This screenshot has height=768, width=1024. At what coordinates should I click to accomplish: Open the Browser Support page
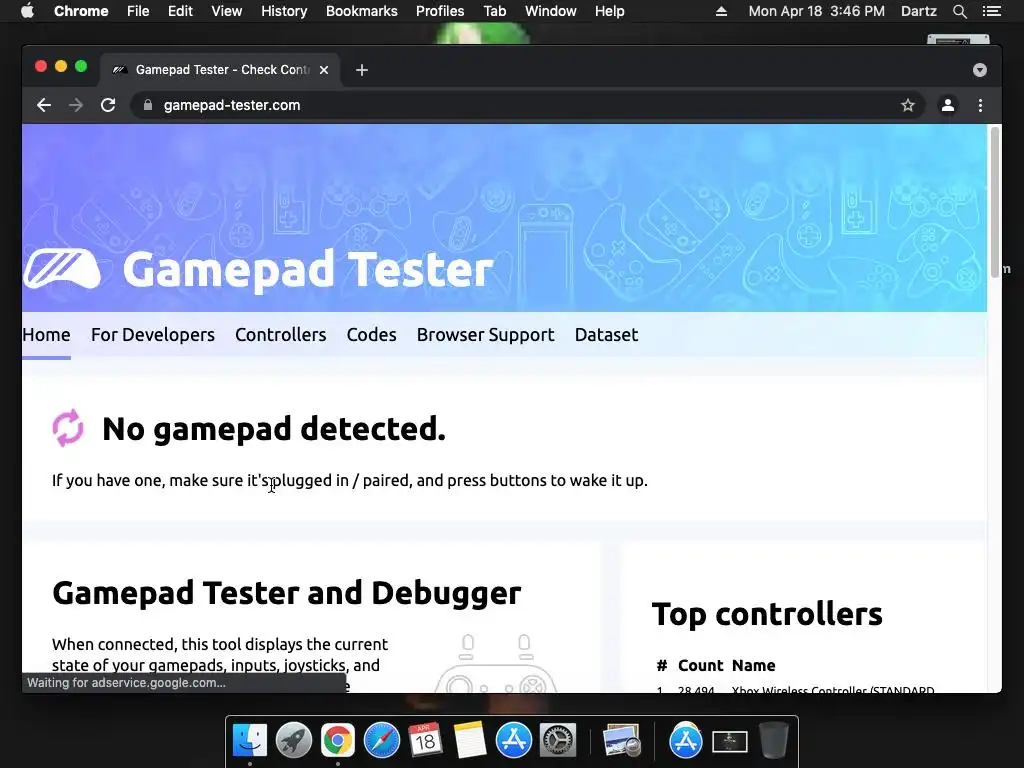coord(485,335)
